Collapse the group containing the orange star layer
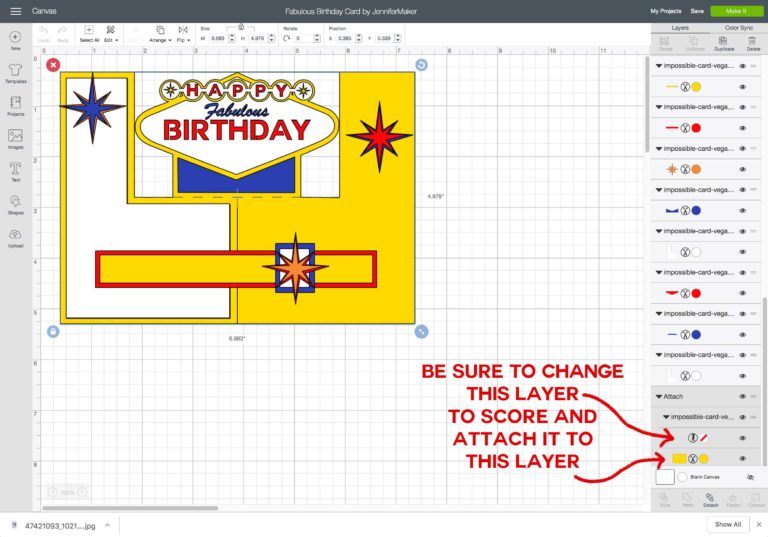Image resolution: width=768 pixels, height=537 pixels. pos(659,148)
